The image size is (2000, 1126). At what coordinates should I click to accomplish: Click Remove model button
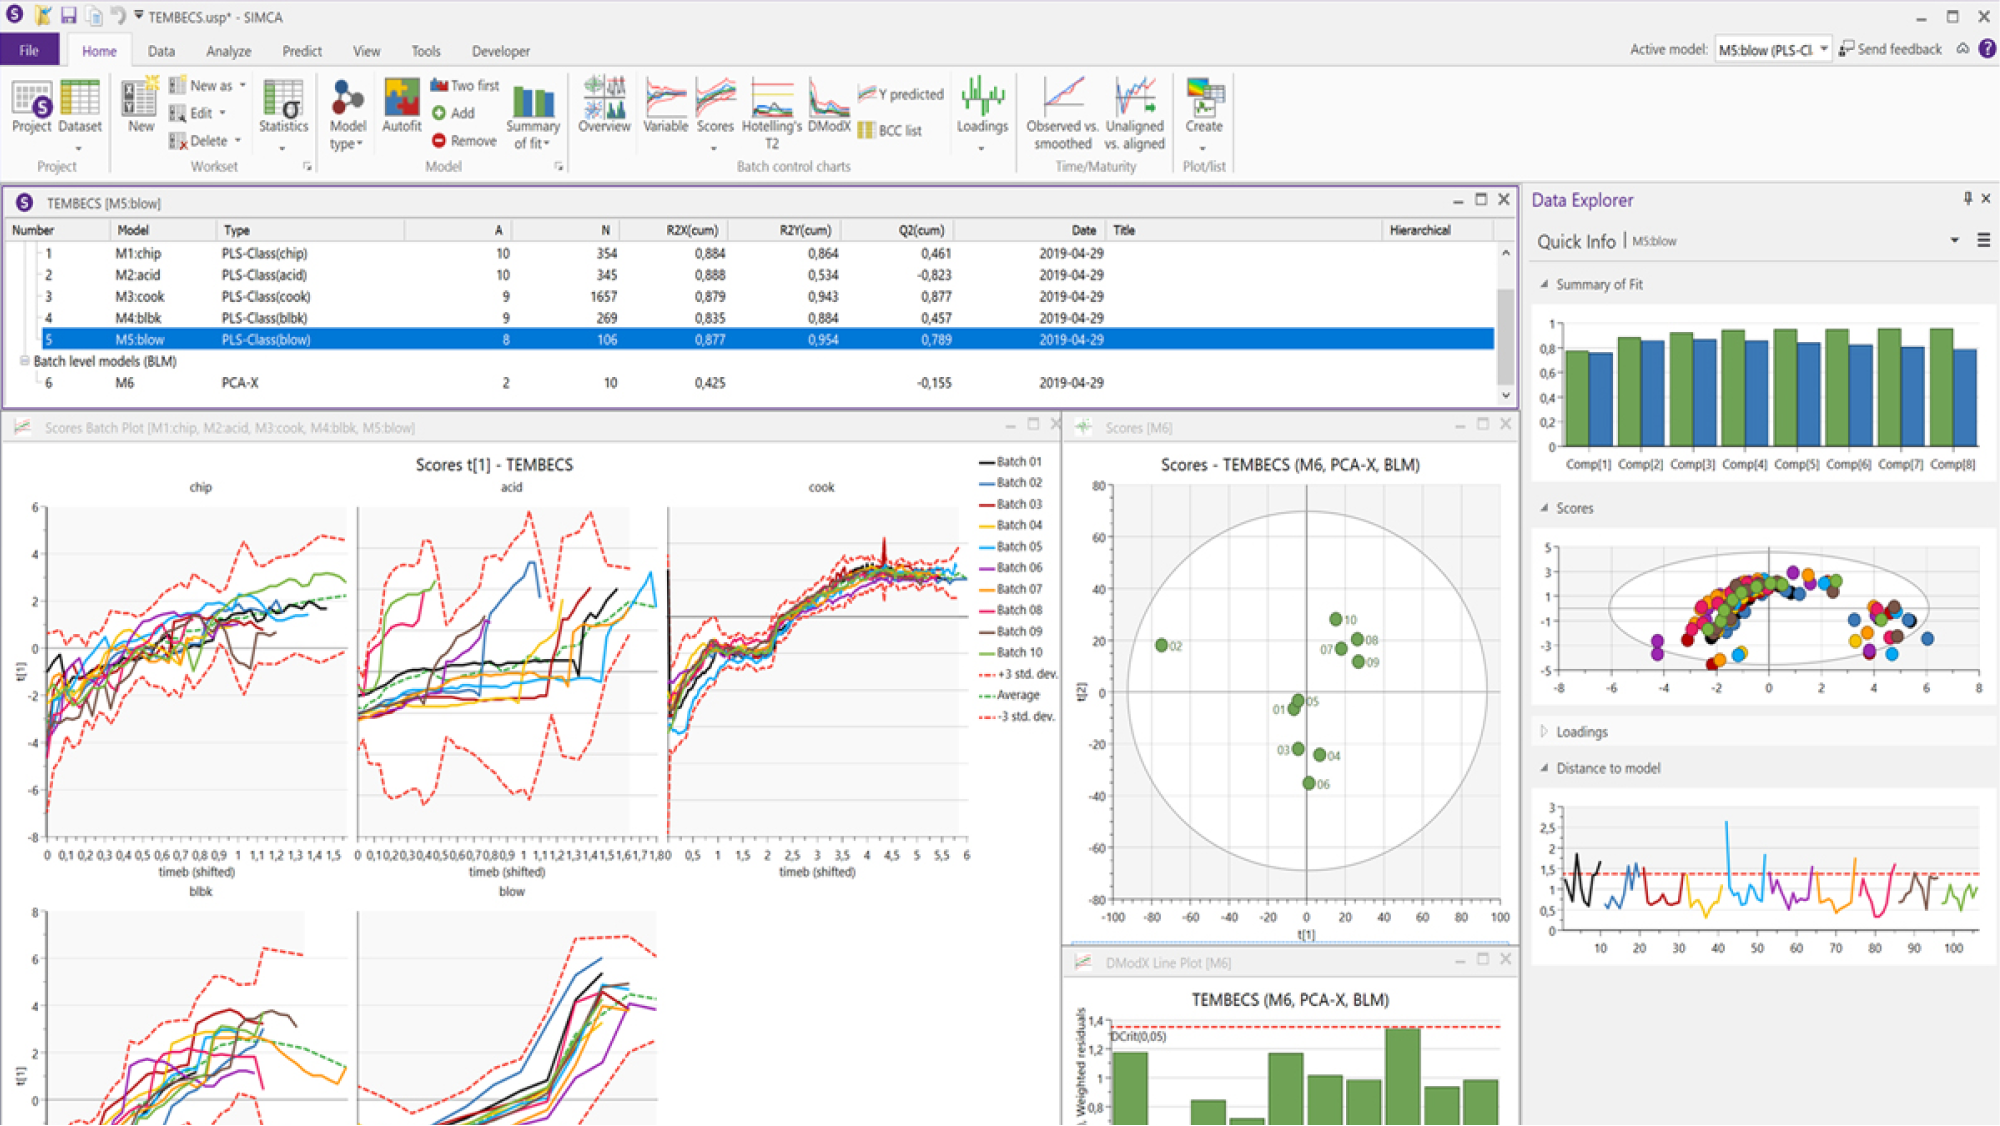[464, 141]
